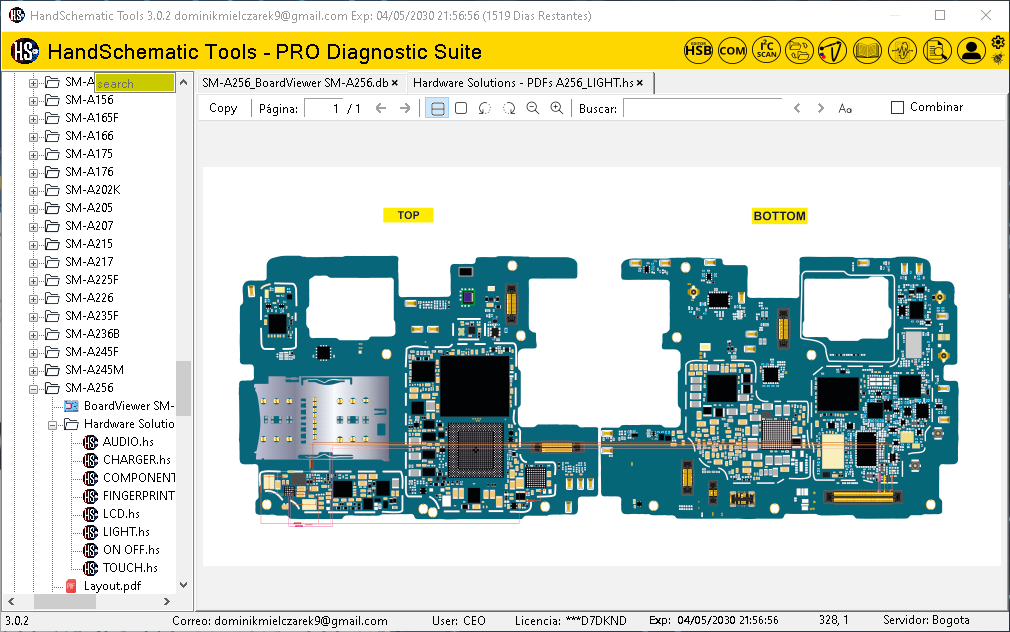Open BoardViewer SM- database item
Viewport: 1010px width, 632px height.
point(129,406)
